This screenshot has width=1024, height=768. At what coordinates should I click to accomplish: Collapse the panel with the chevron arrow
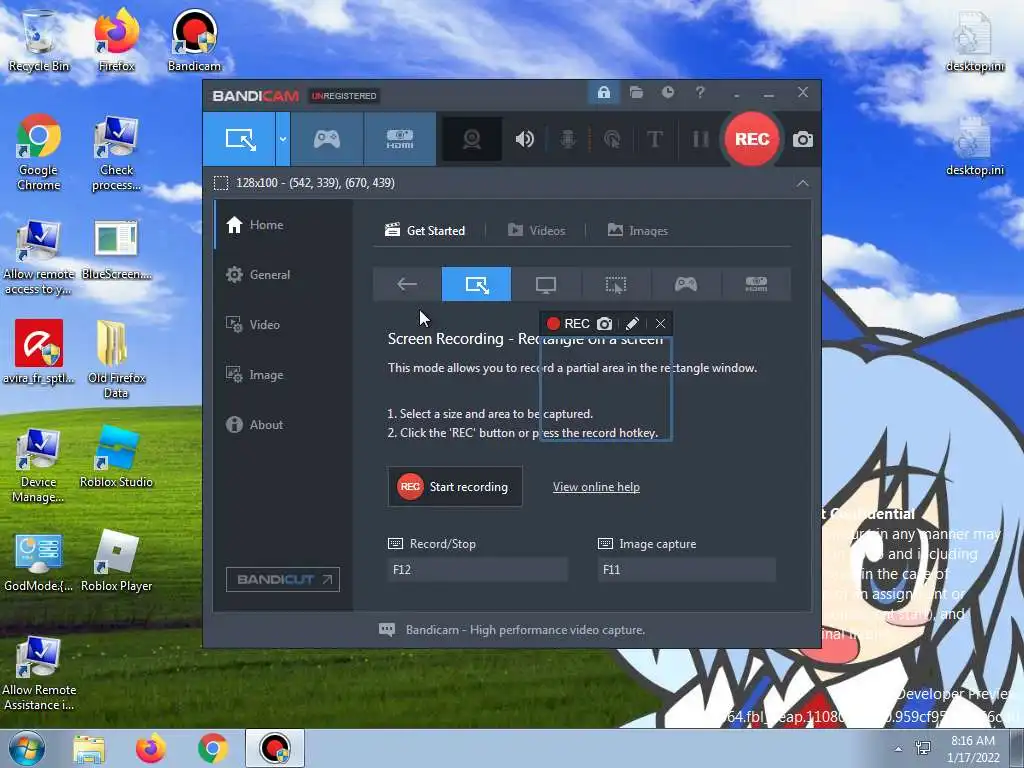point(803,184)
